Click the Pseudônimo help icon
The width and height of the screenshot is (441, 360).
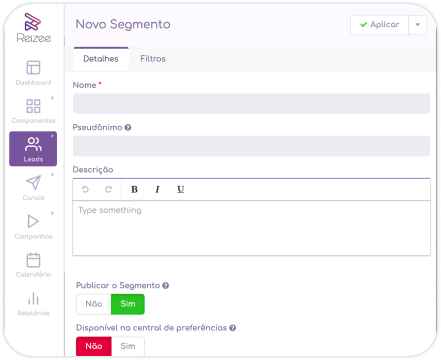coord(128,127)
